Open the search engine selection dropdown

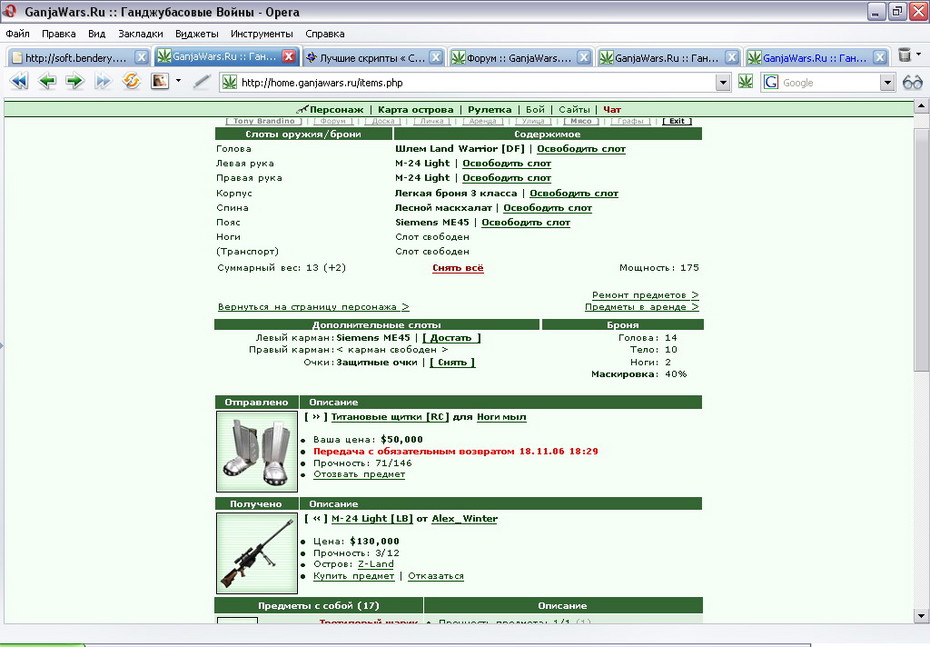pos(887,83)
